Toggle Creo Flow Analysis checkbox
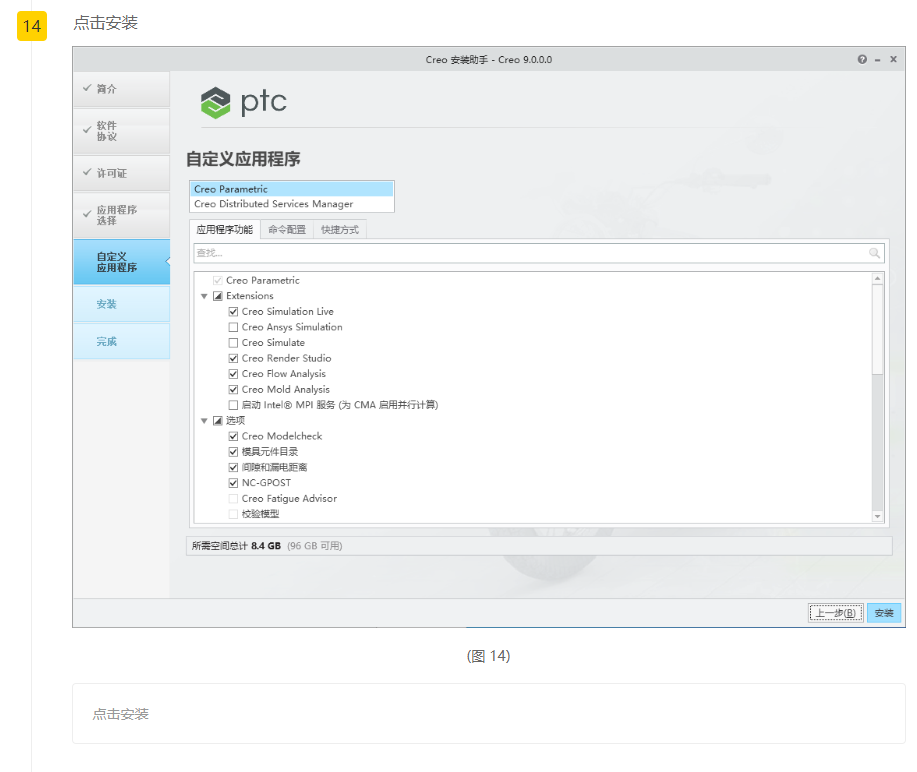This screenshot has width=917, height=772. 233,374
